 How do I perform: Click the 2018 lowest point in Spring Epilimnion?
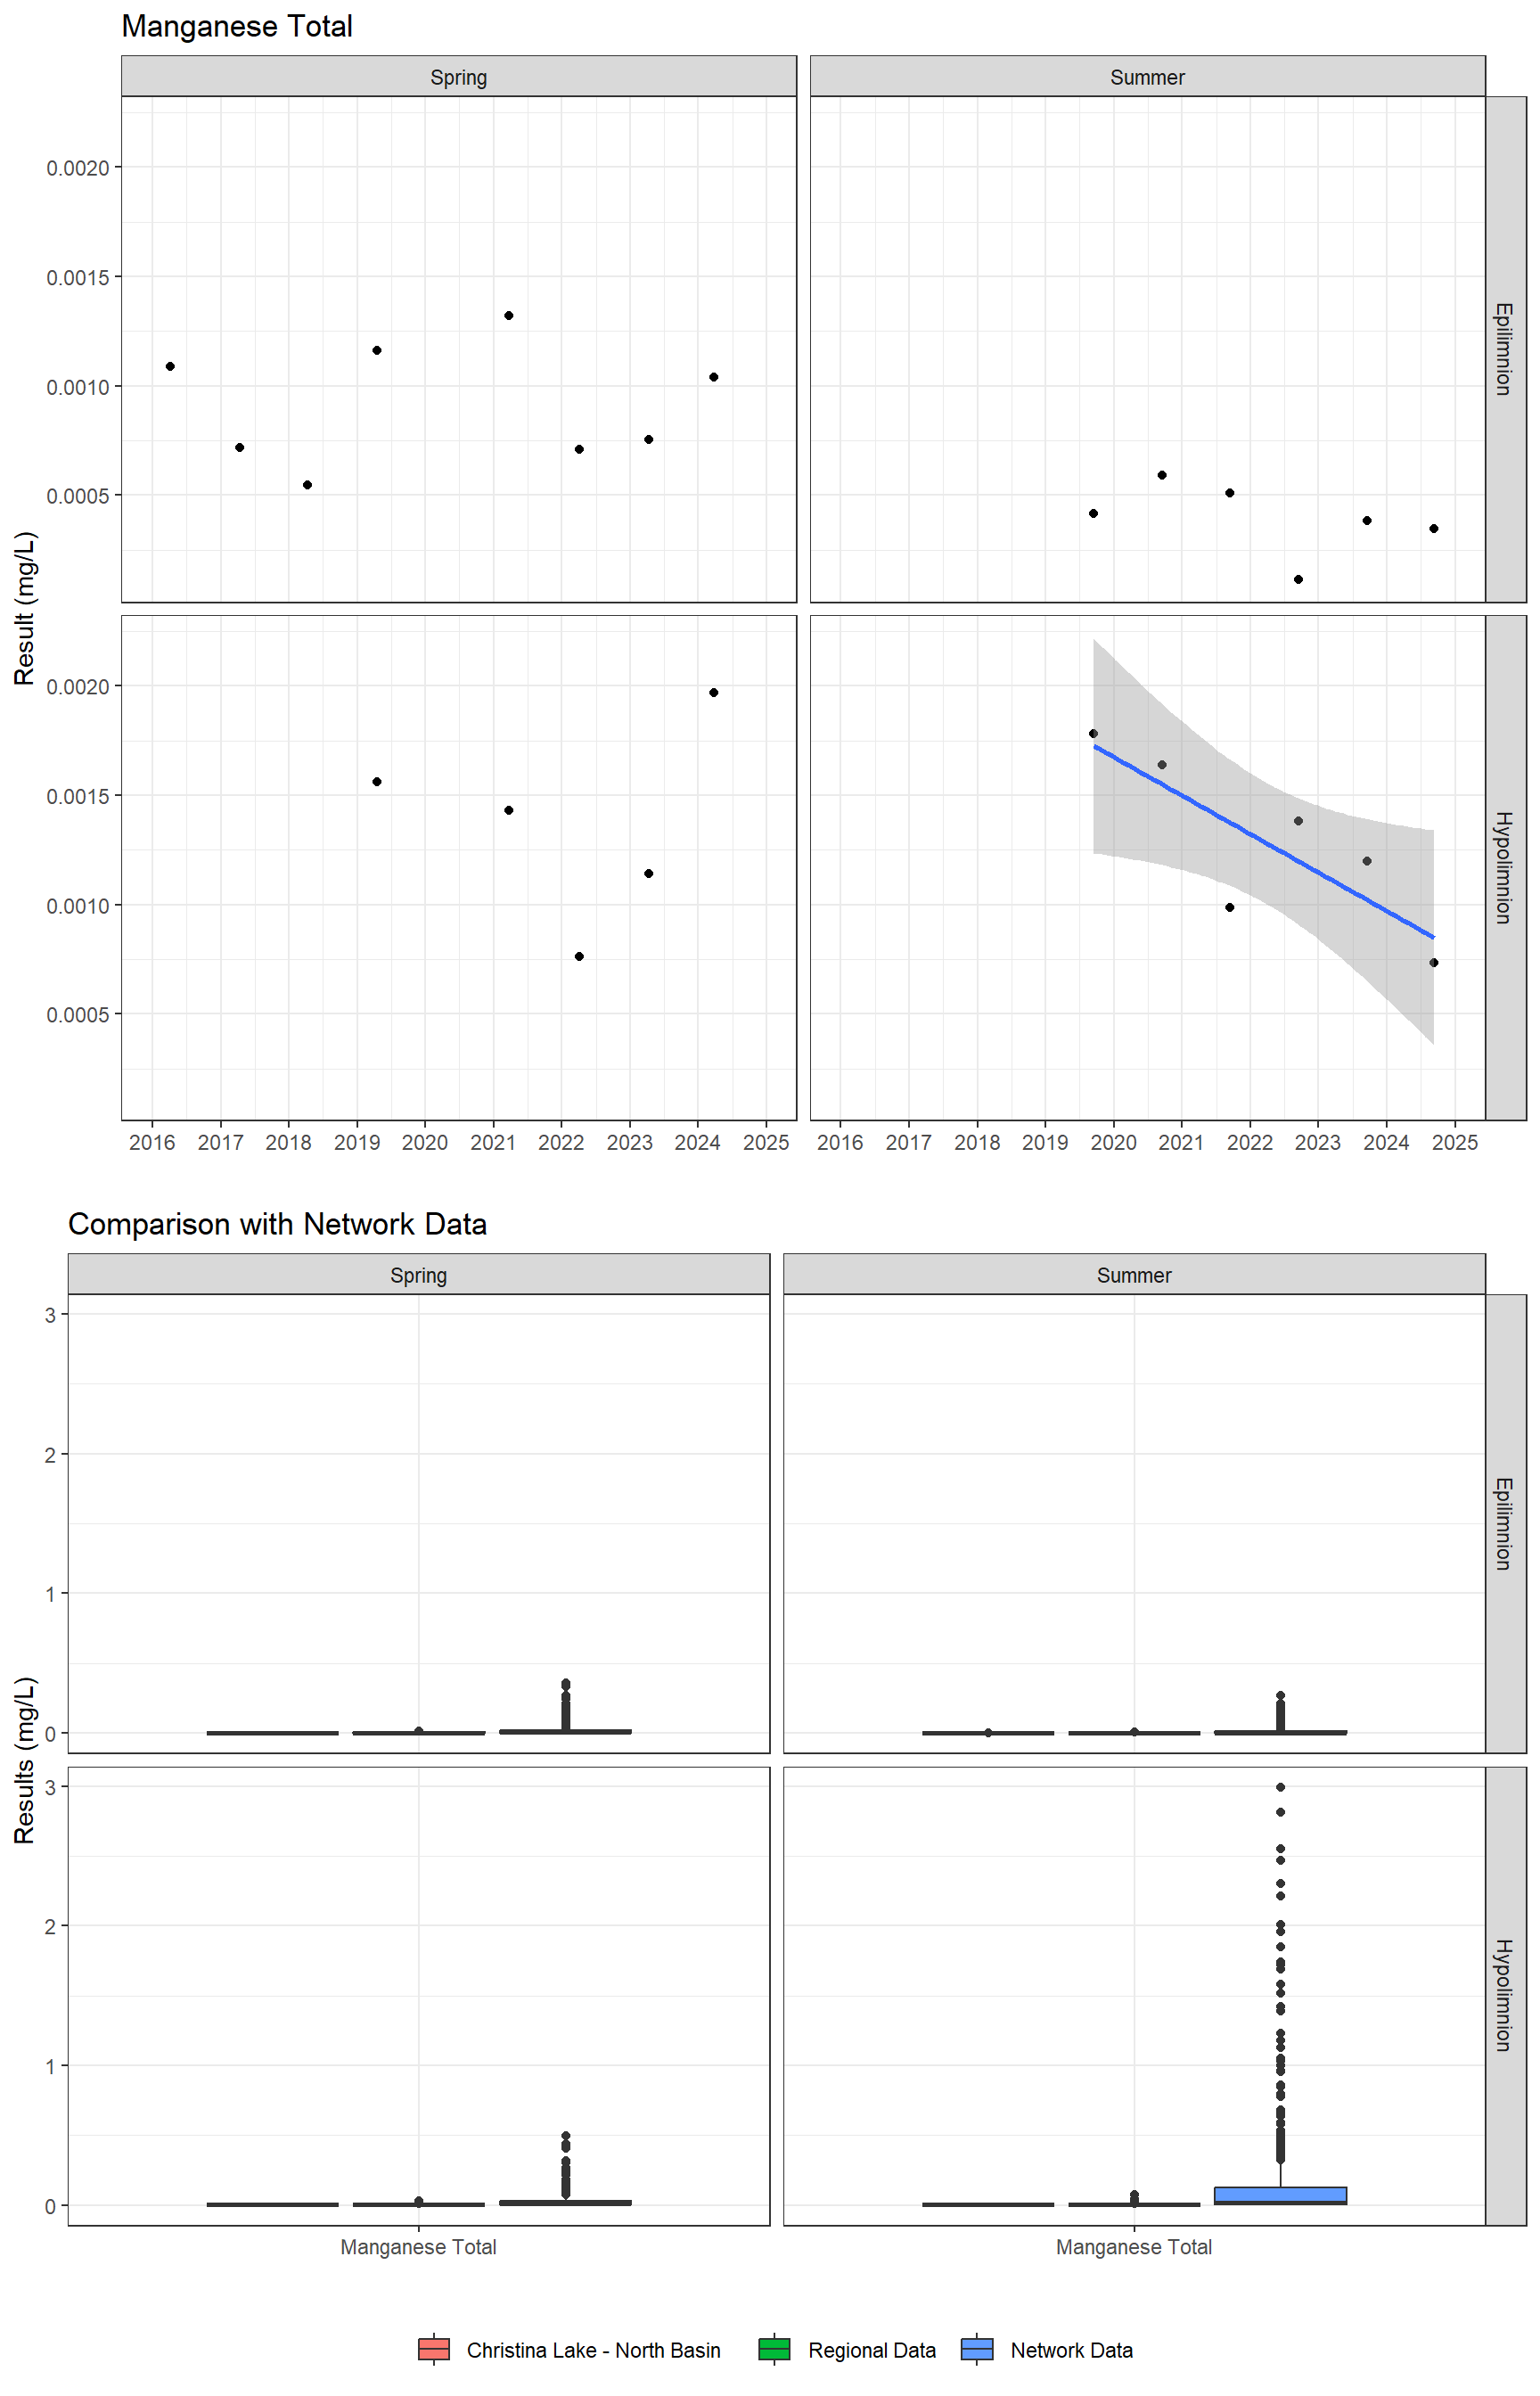coord(307,485)
